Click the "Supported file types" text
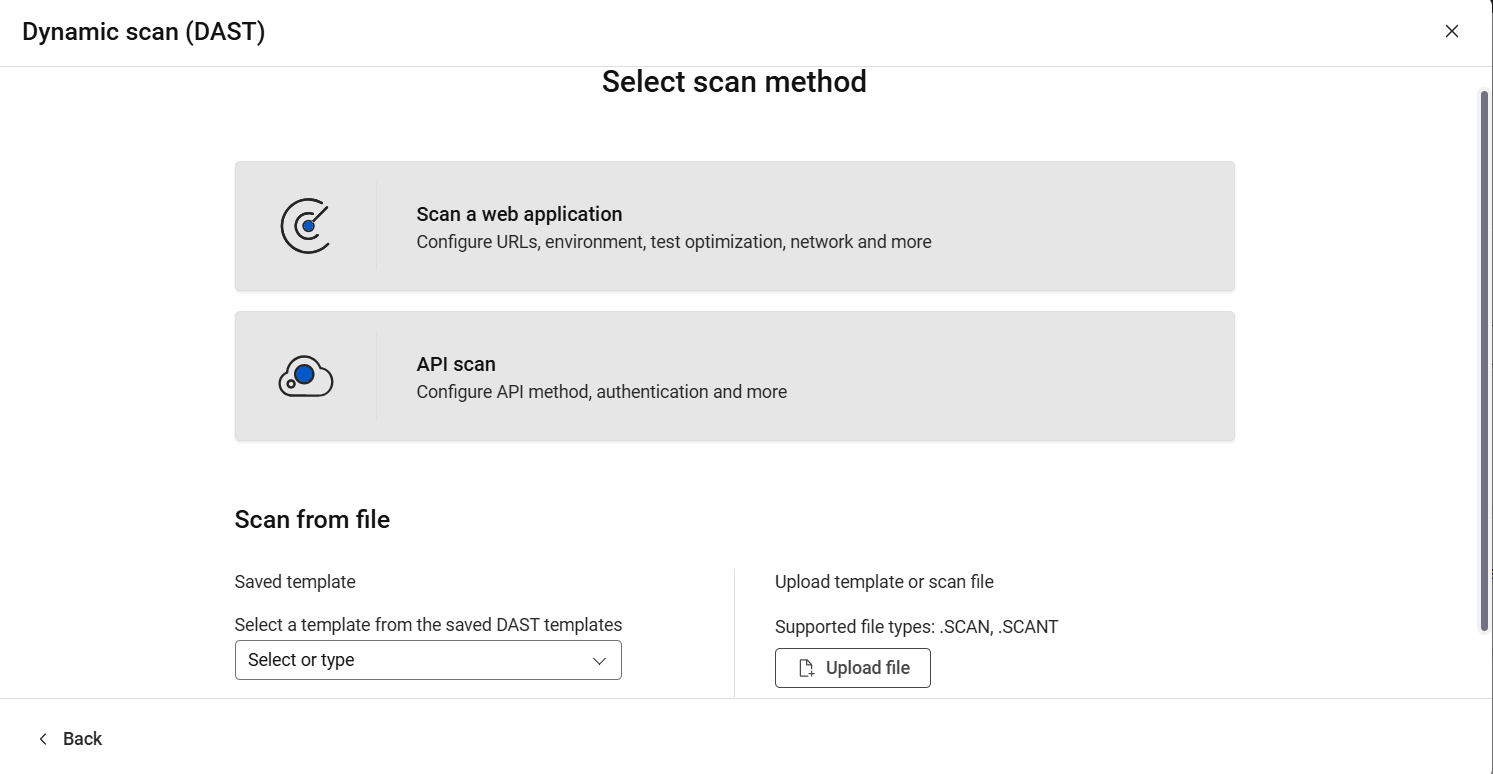The height and width of the screenshot is (774, 1493). pos(916,627)
